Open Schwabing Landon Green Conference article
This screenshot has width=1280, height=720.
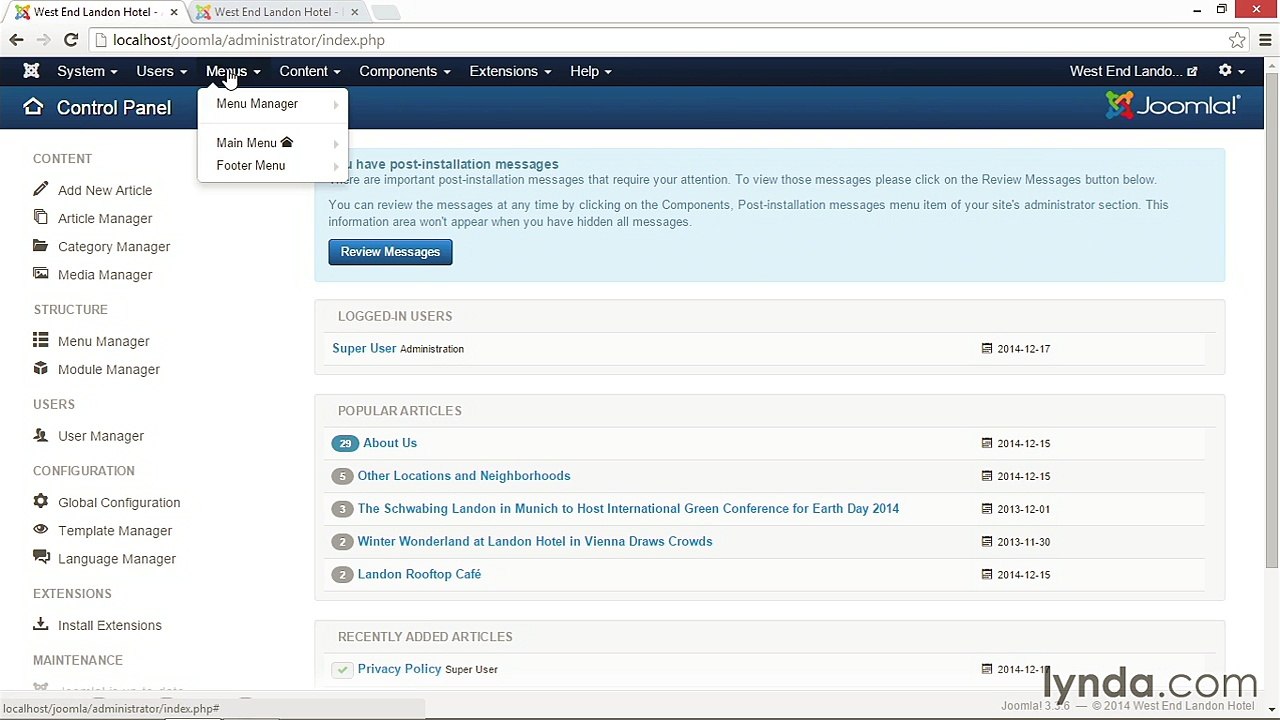point(628,509)
